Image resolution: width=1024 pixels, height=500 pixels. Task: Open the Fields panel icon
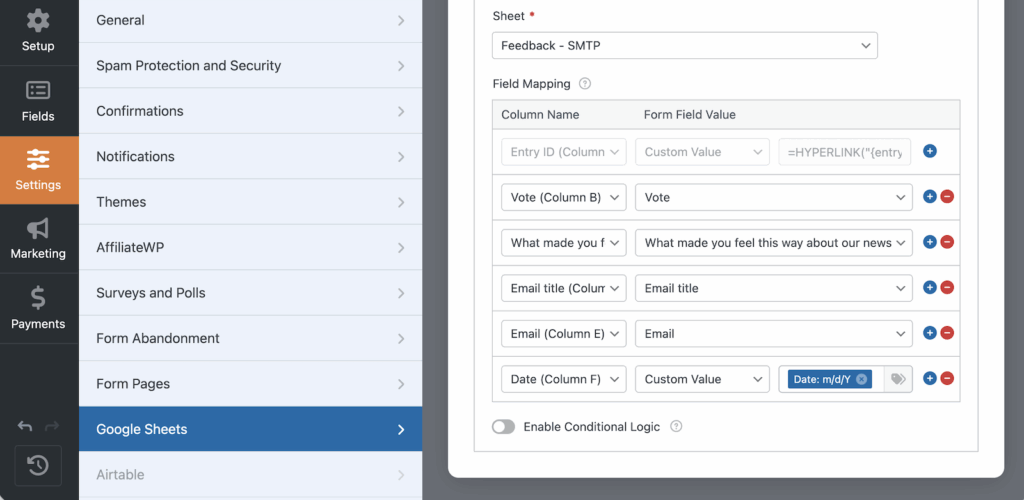click(x=38, y=101)
